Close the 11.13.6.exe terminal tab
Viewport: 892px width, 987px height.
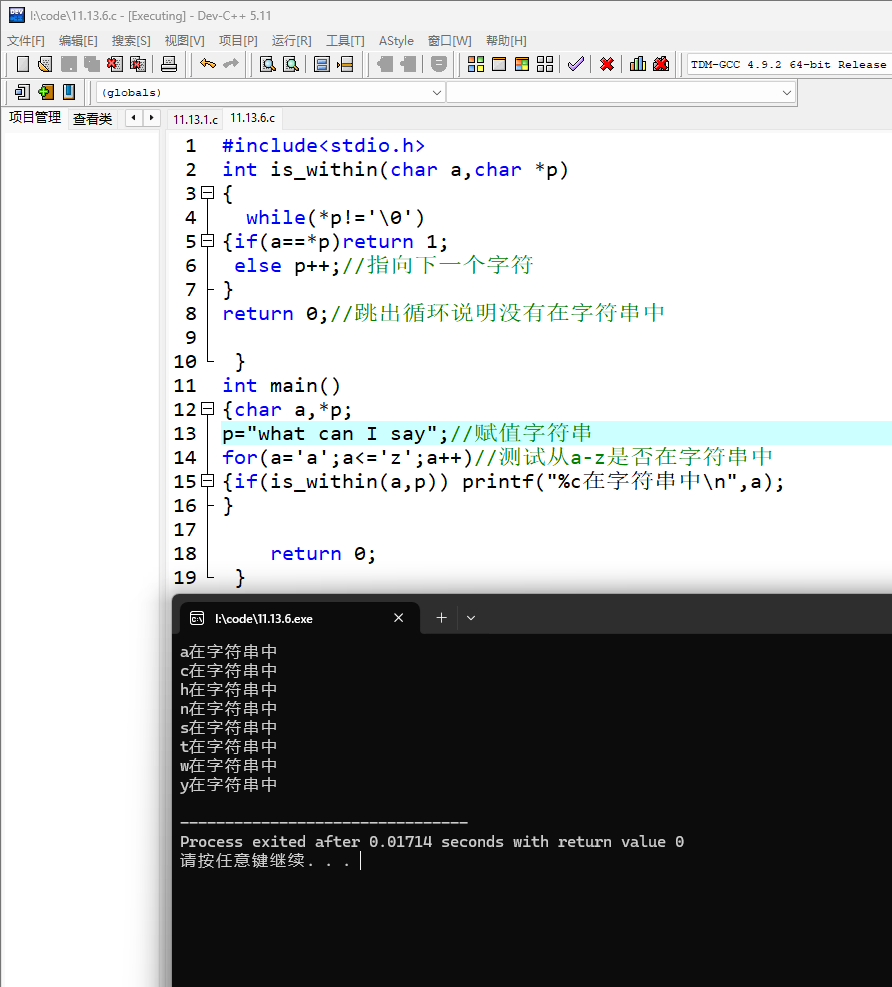(398, 618)
